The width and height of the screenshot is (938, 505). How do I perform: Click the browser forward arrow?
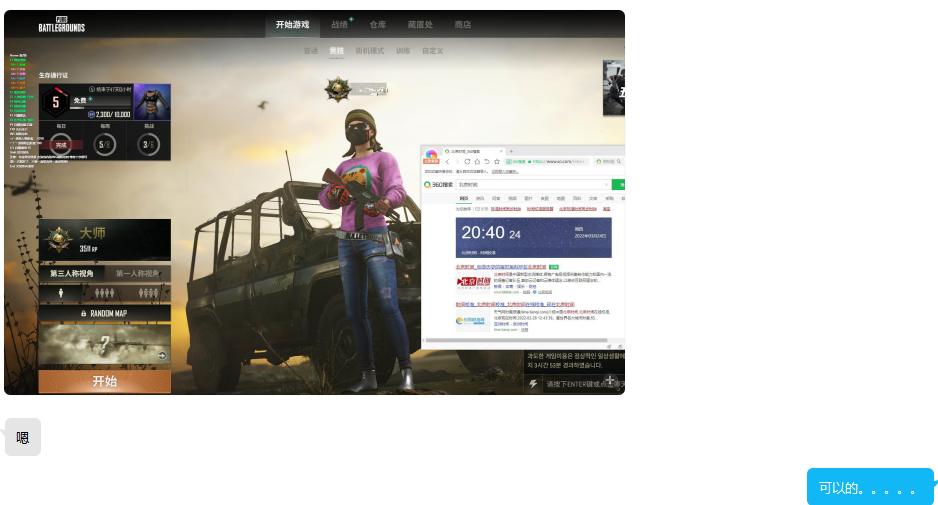pyautogui.click(x=457, y=162)
